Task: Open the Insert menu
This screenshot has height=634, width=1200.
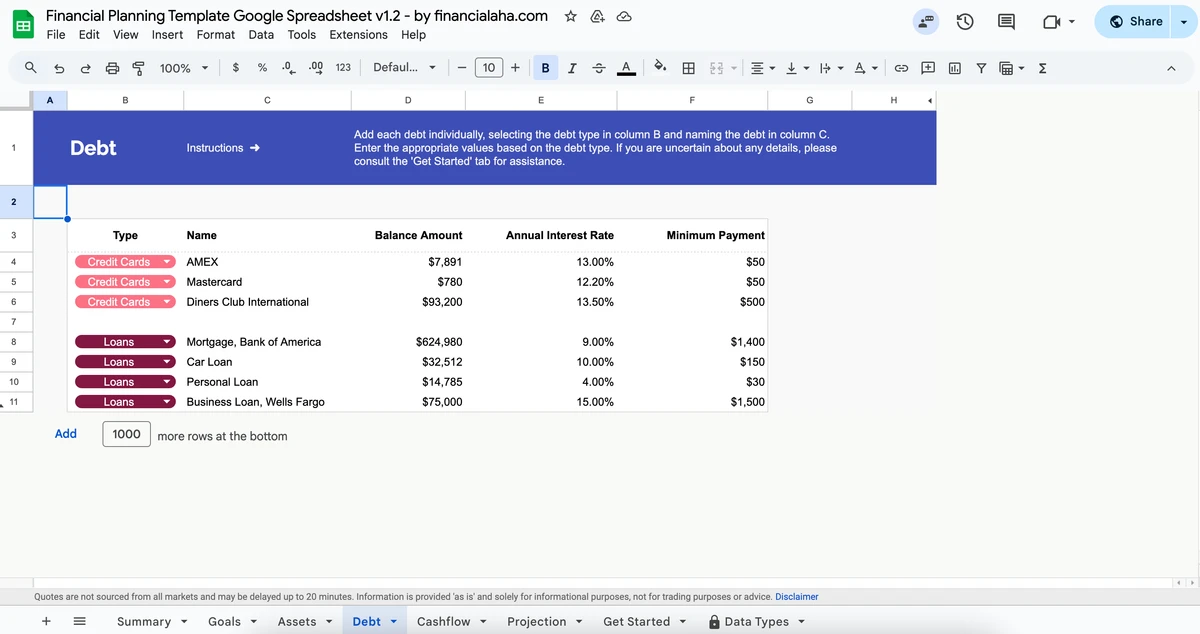Action: click(x=167, y=34)
